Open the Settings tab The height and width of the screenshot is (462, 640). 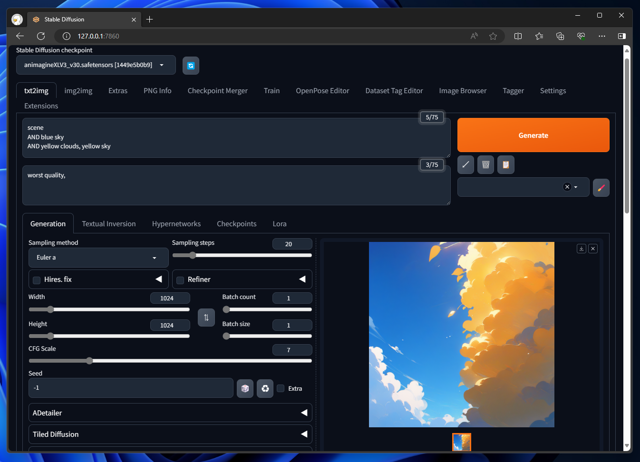click(x=553, y=91)
